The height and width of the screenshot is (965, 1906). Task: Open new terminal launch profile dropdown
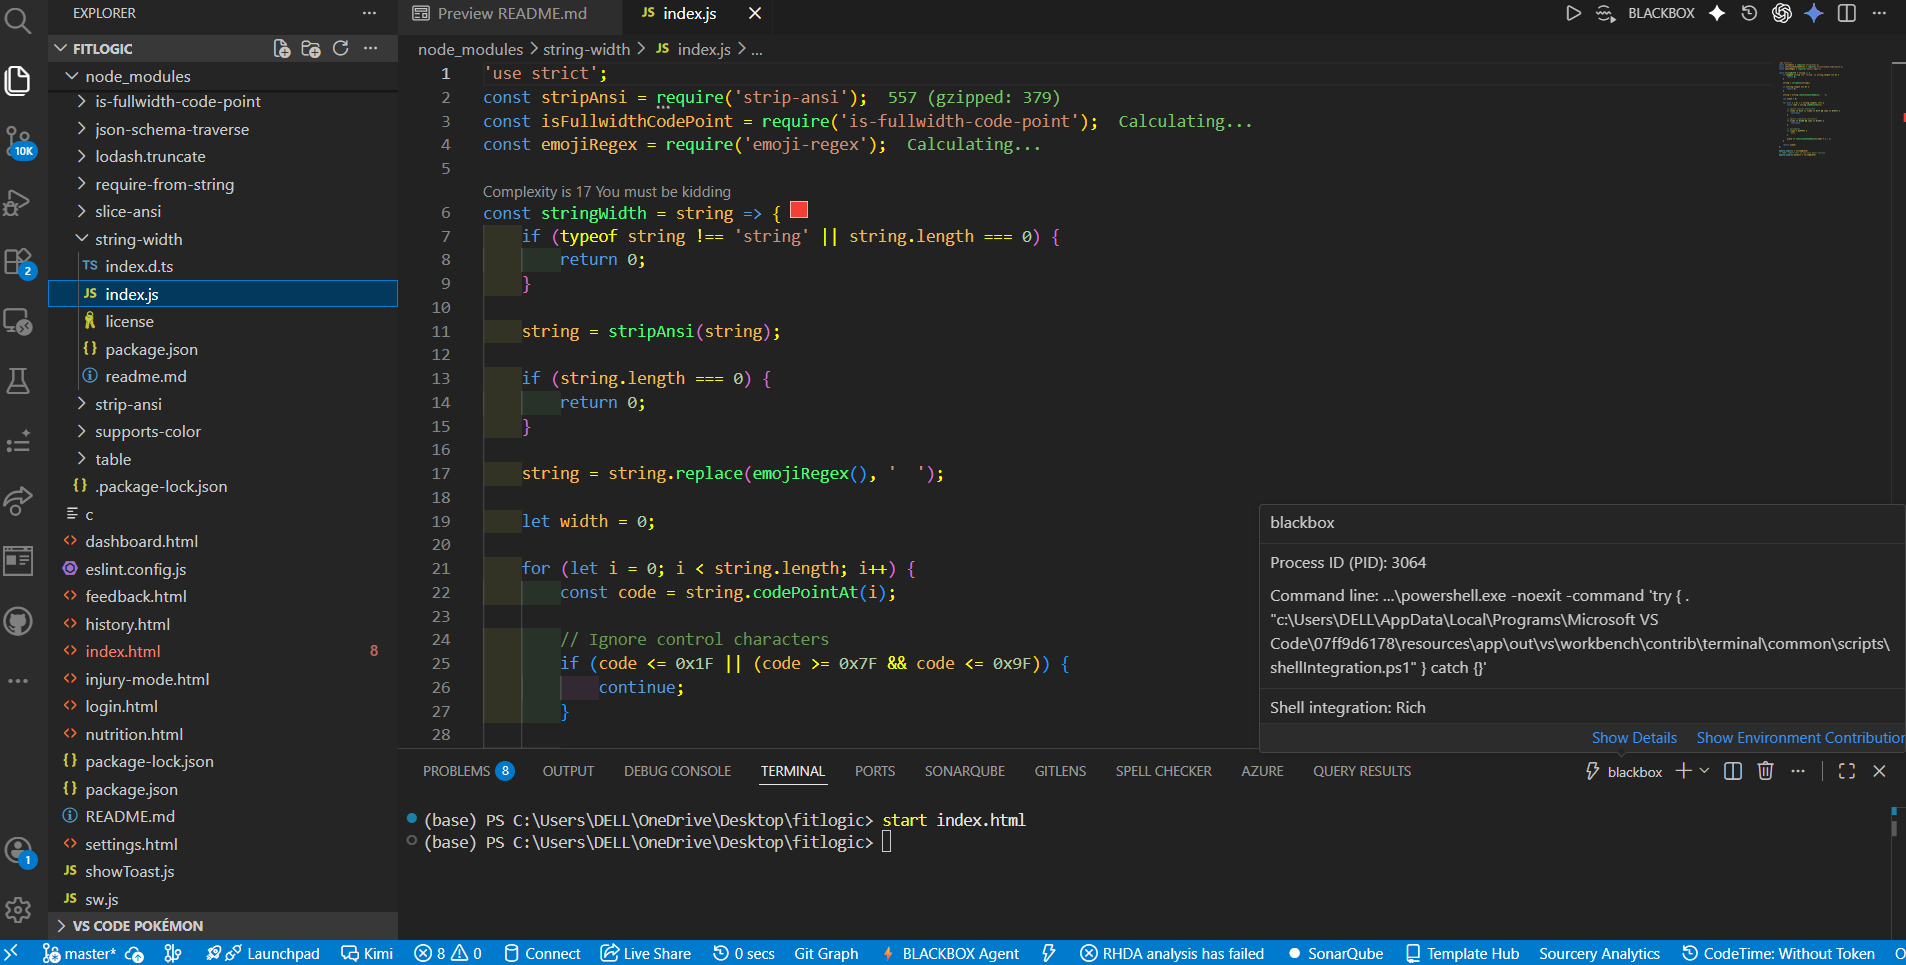click(x=1705, y=771)
